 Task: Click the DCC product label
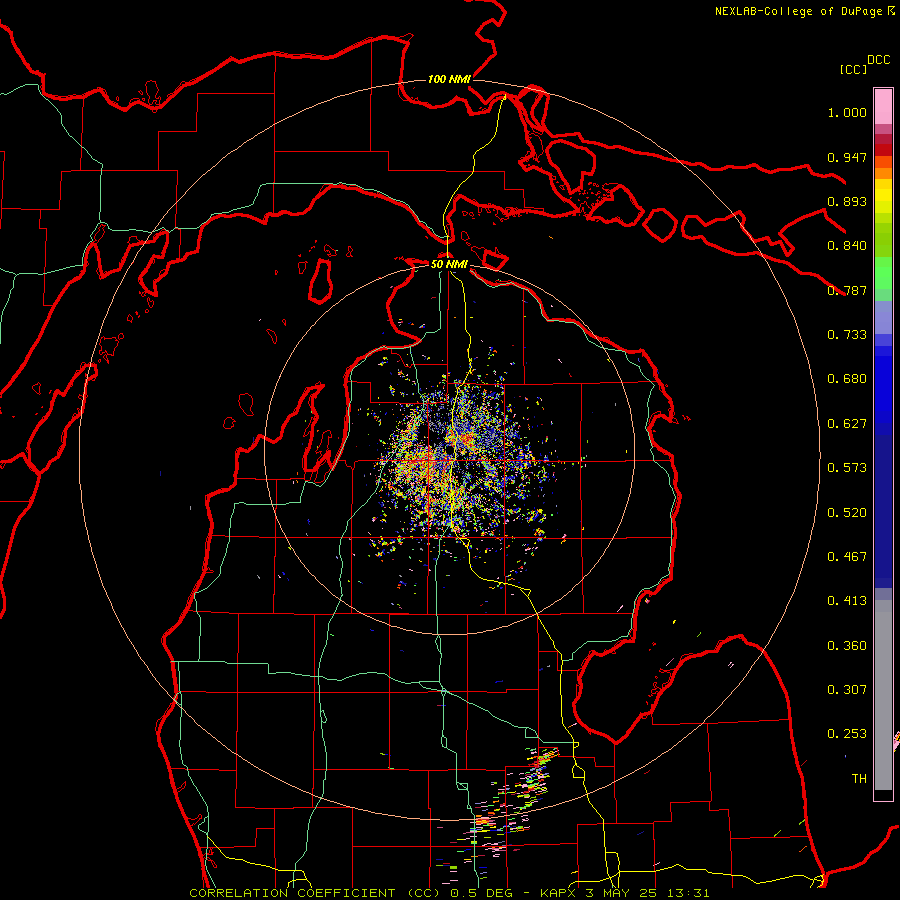(x=879, y=60)
